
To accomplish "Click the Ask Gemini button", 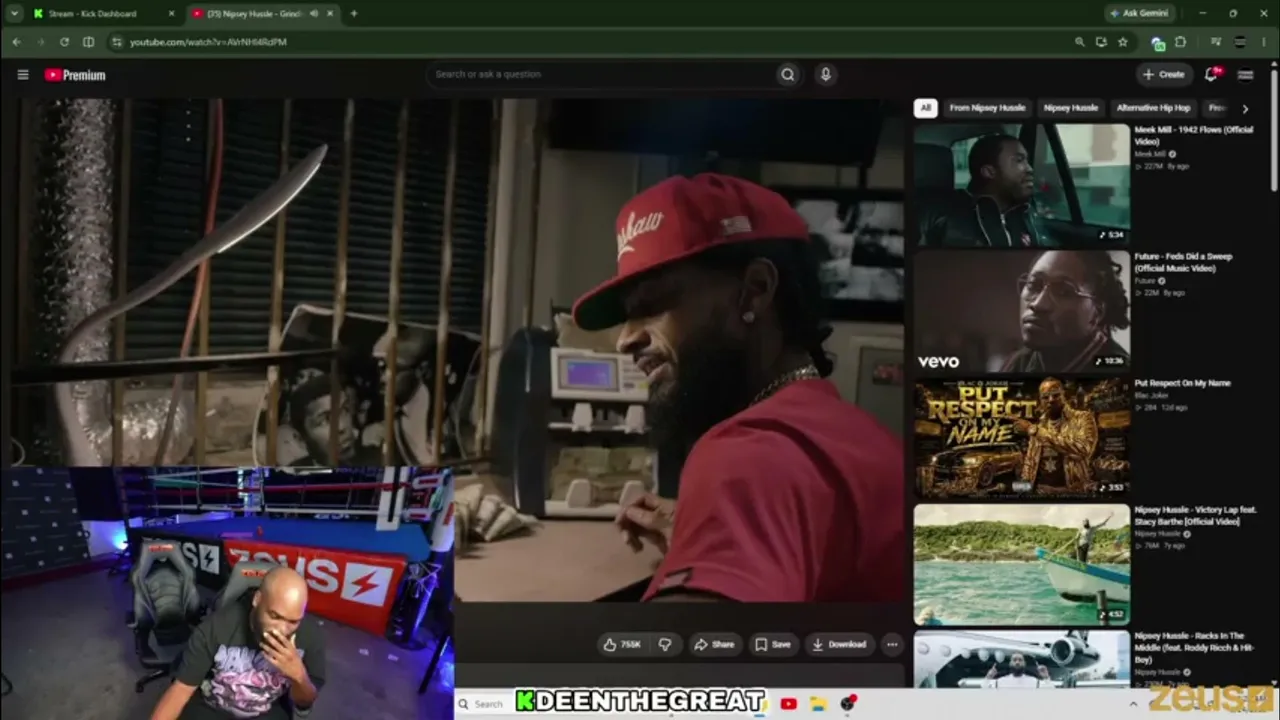I will pos(1139,13).
